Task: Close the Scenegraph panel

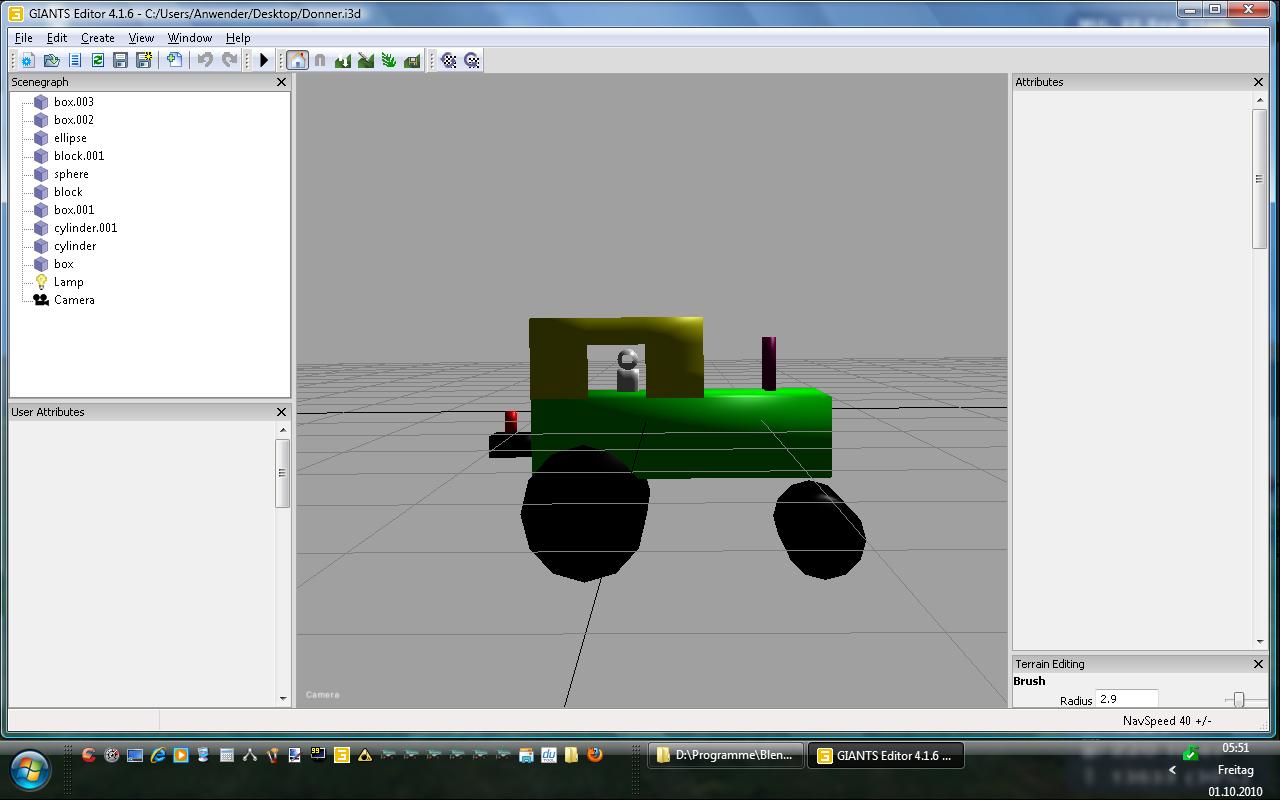Action: (x=281, y=82)
